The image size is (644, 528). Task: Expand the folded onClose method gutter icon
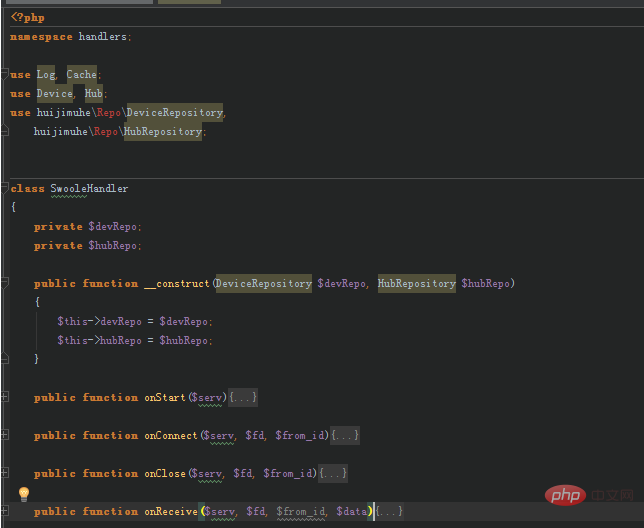[5, 473]
